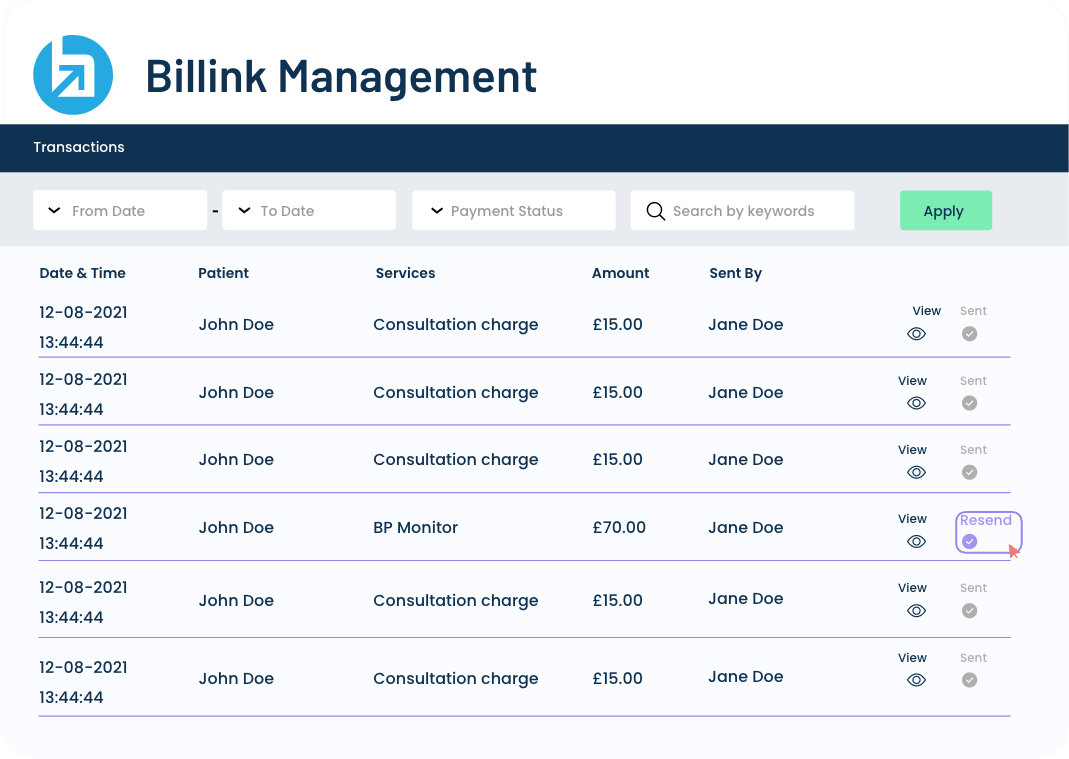Click the Amount column header

620,273
